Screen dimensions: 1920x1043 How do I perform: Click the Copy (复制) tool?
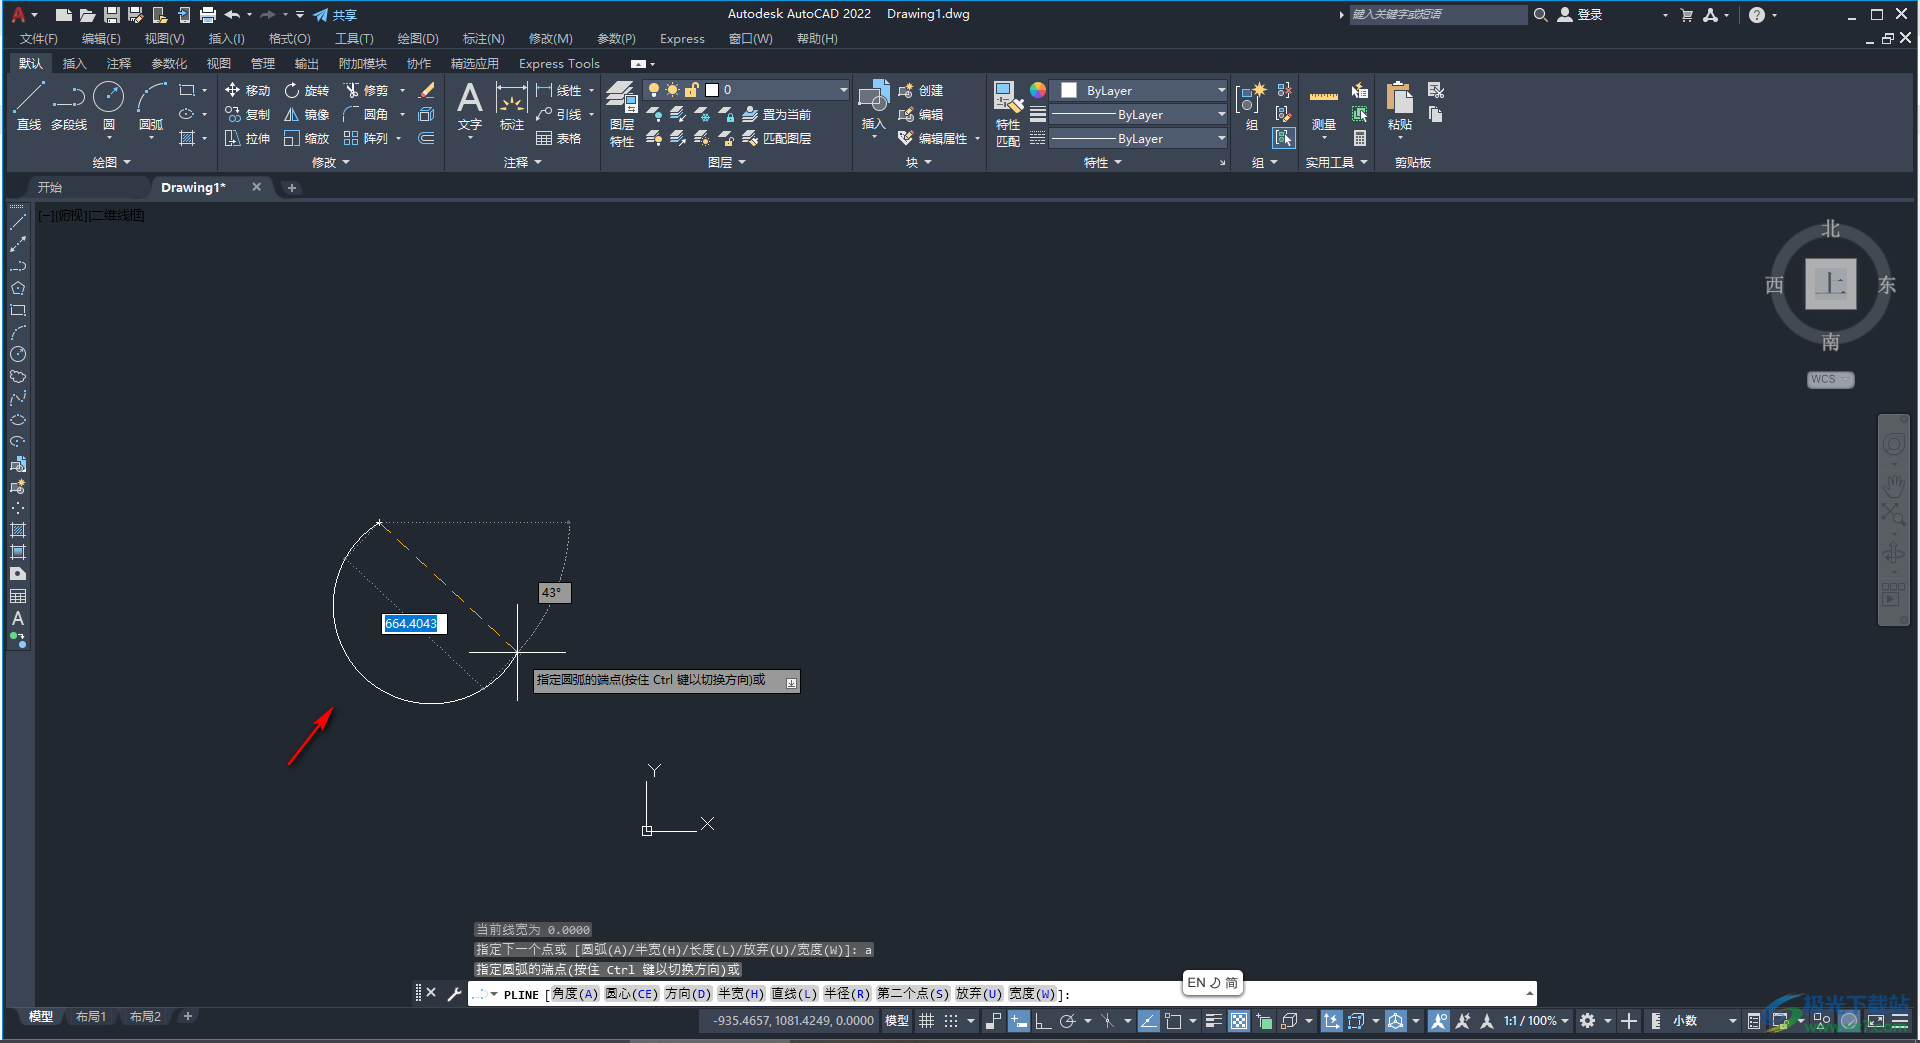pos(248,114)
